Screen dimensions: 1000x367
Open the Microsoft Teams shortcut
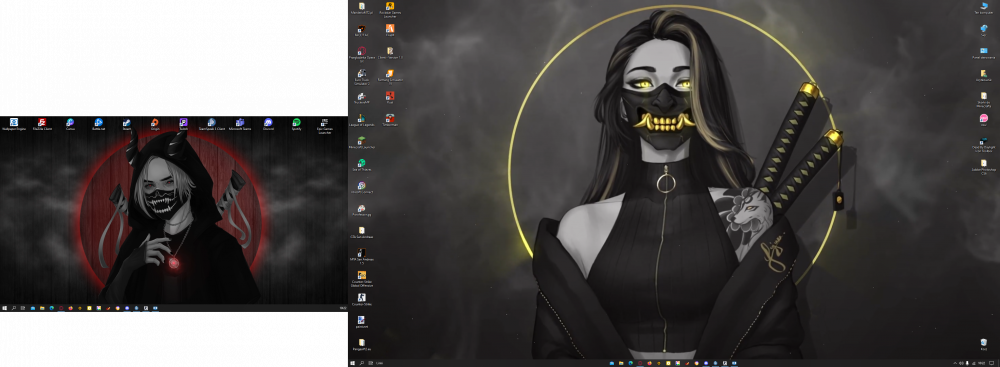click(240, 124)
